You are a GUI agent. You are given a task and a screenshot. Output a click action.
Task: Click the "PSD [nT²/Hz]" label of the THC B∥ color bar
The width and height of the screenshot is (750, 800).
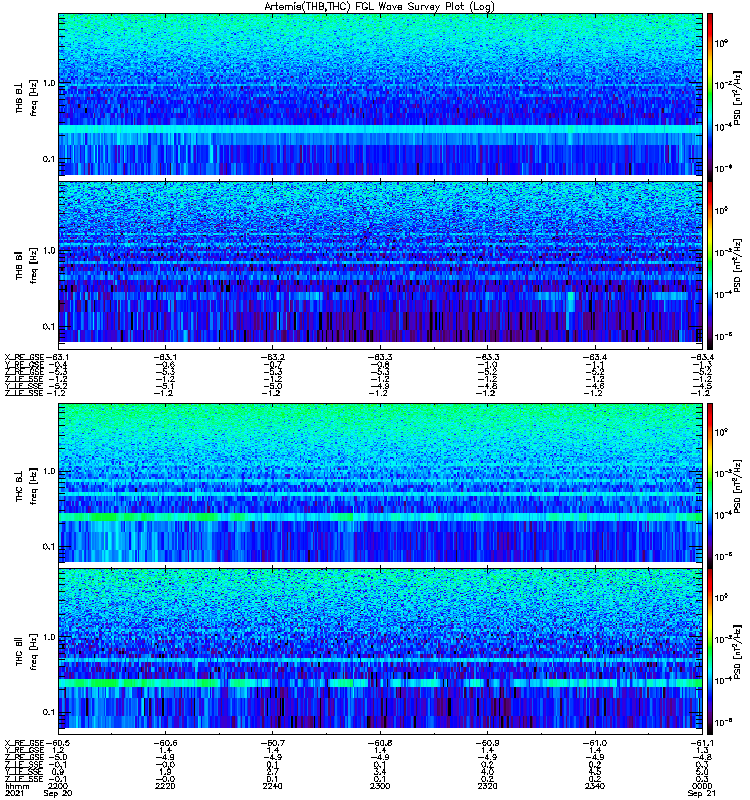(x=737, y=652)
